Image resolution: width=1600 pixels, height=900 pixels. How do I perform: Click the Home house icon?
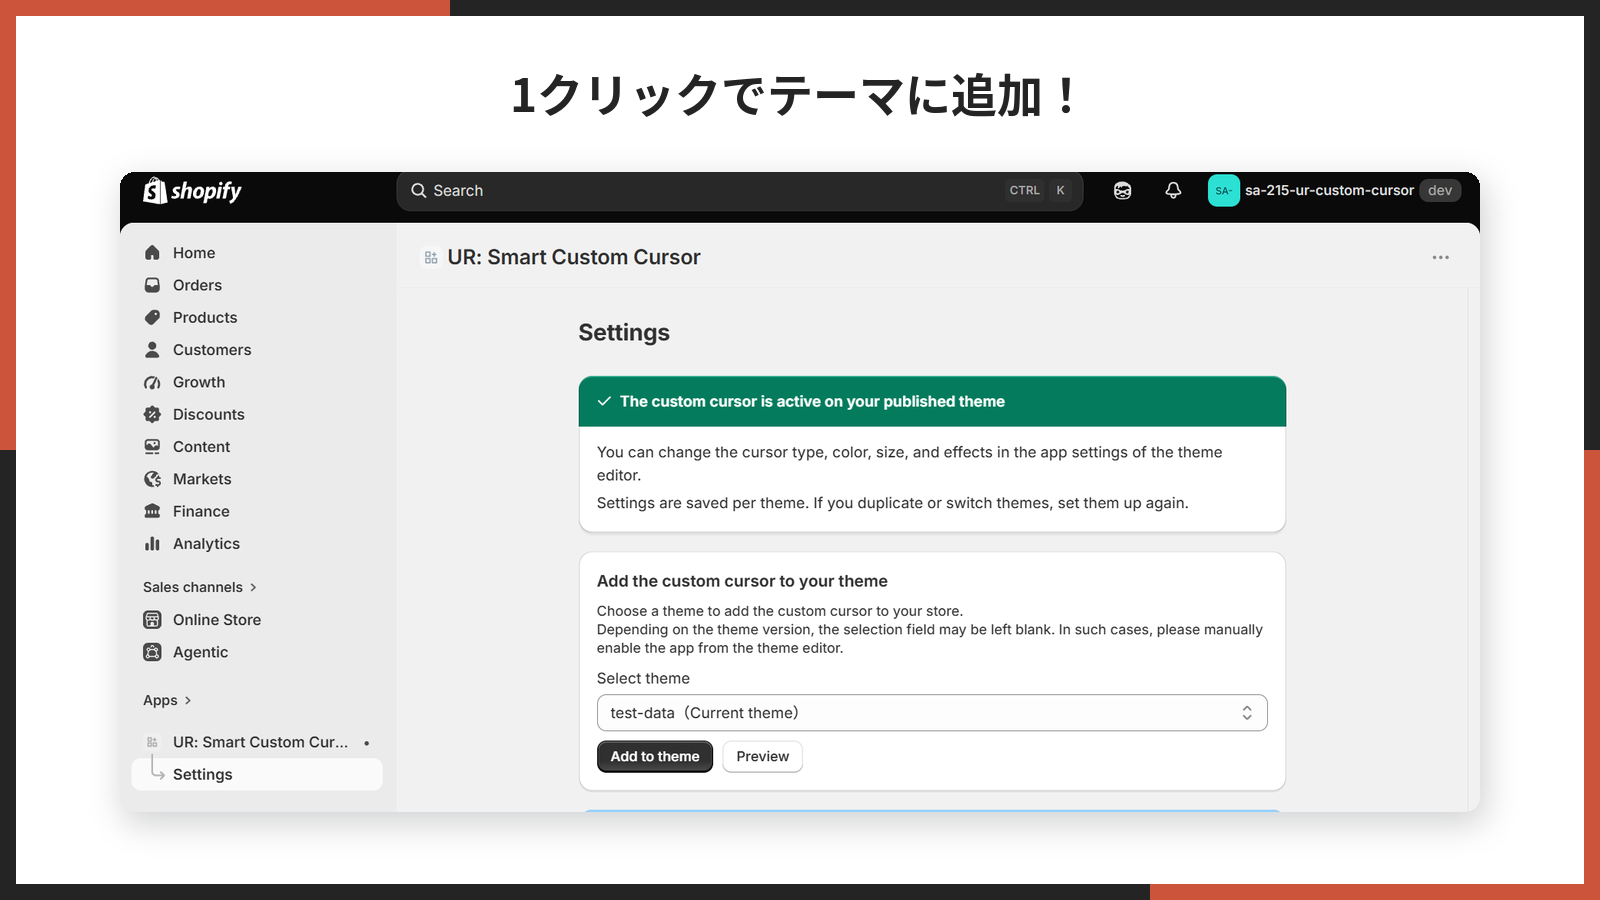click(x=152, y=253)
